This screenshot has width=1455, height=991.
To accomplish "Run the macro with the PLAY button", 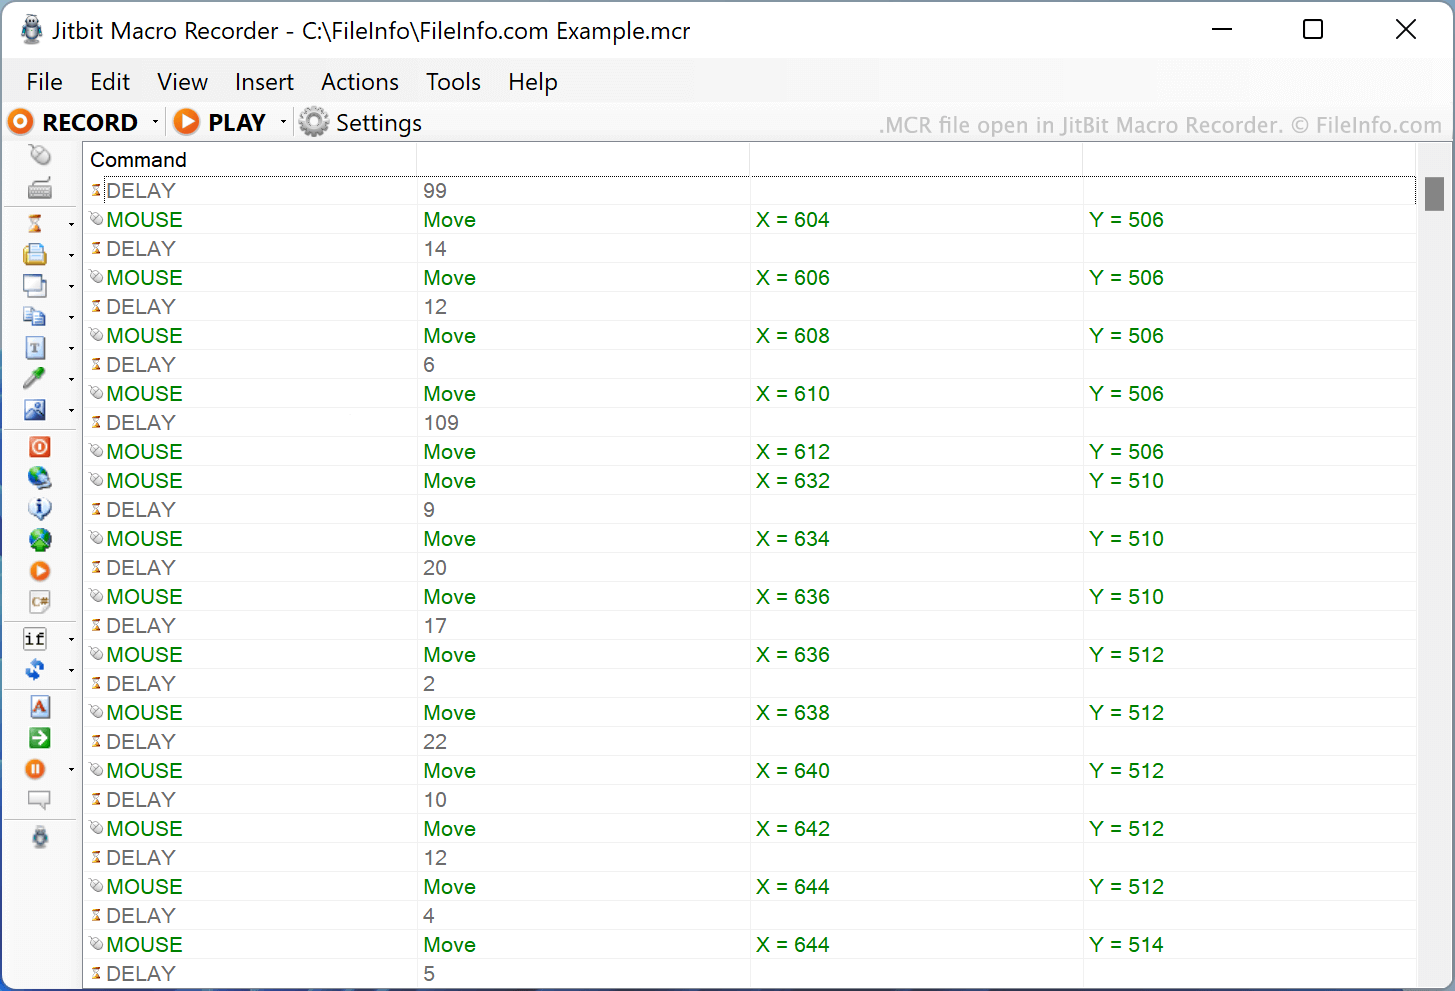I will click(220, 122).
